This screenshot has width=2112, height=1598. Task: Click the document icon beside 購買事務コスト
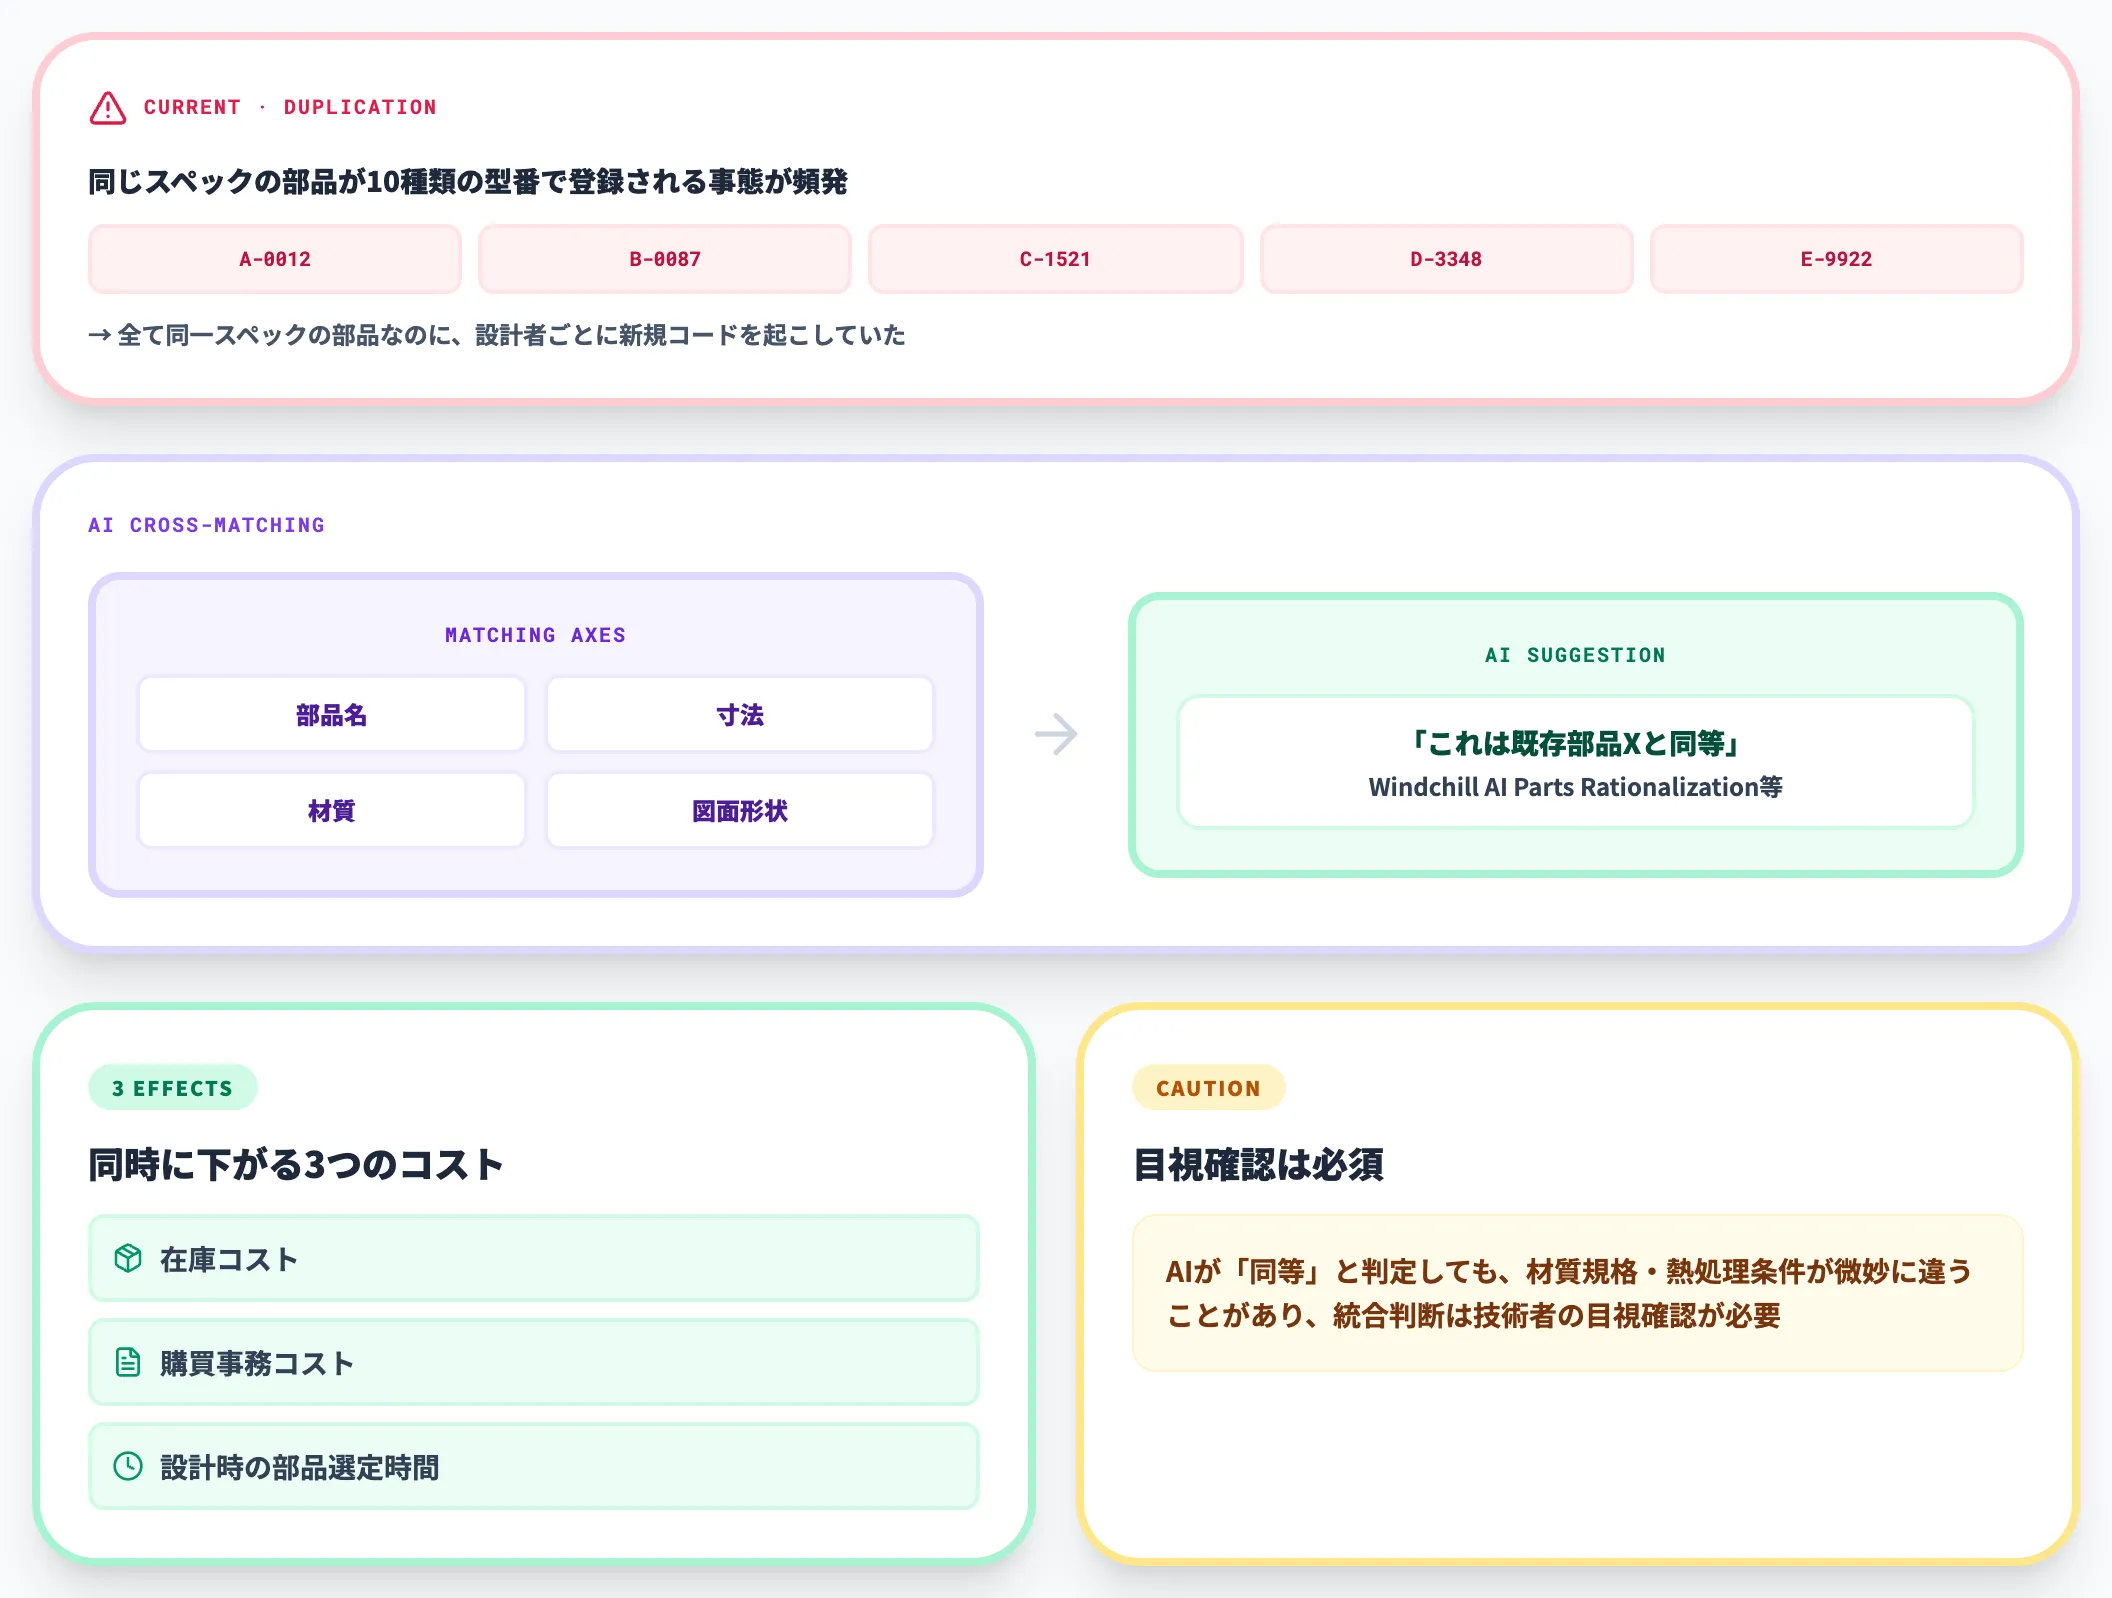pos(128,1362)
